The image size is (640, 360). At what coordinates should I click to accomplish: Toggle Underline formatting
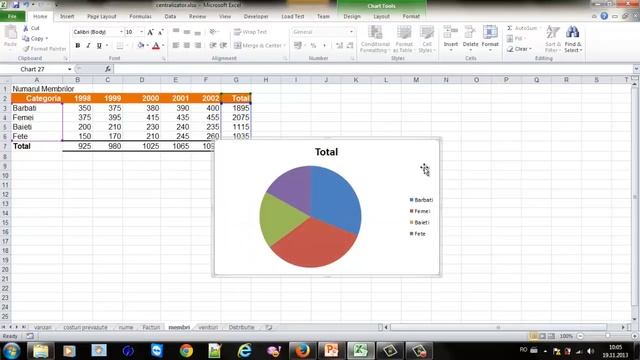tap(99, 46)
